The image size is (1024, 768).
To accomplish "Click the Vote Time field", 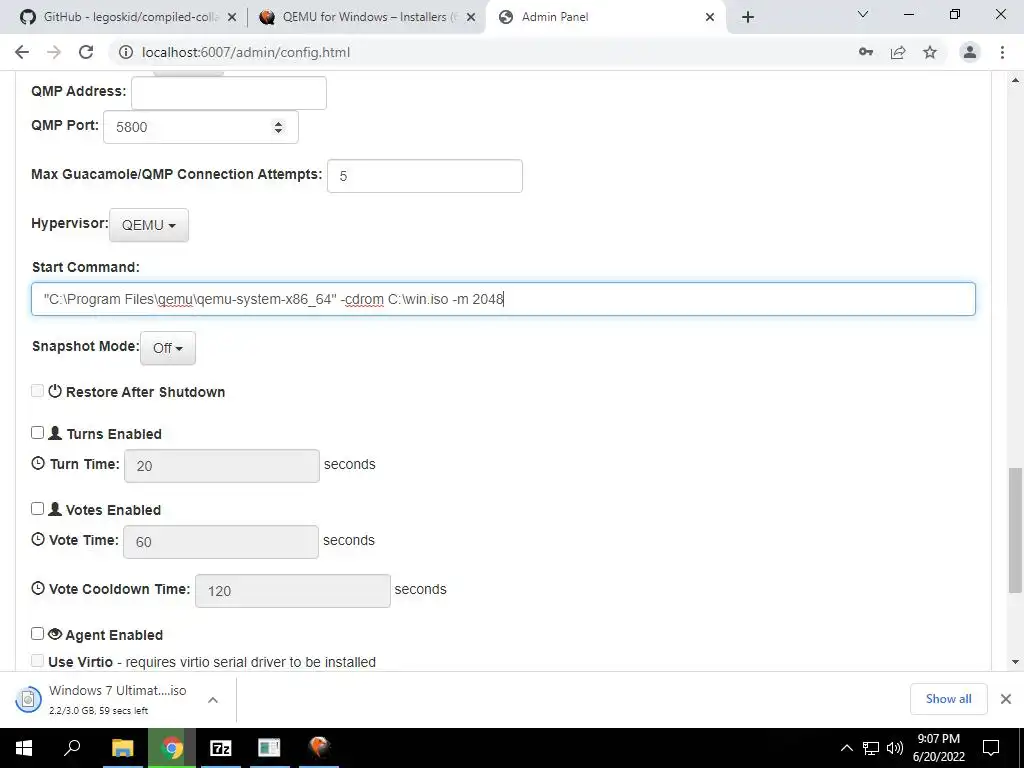I will click(x=221, y=541).
